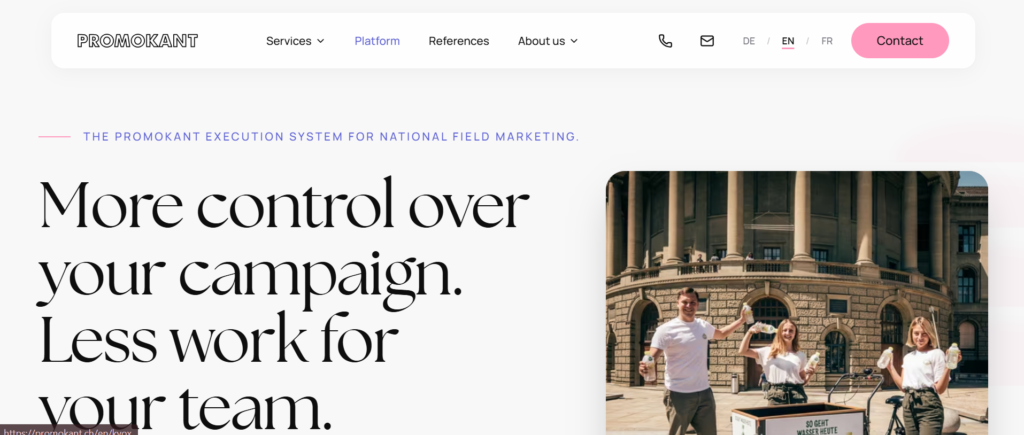Switch language to FR
The height and width of the screenshot is (435, 1024).
[827, 41]
